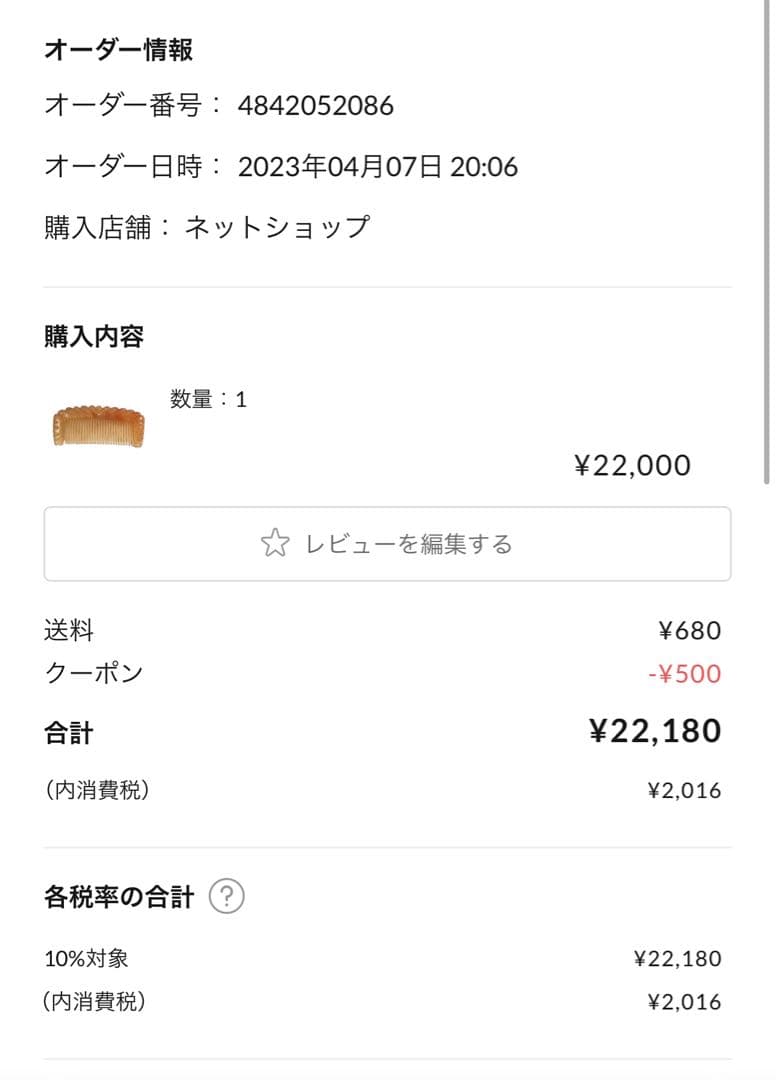
Task: Click the 送料 shipping label
Action: [69, 631]
